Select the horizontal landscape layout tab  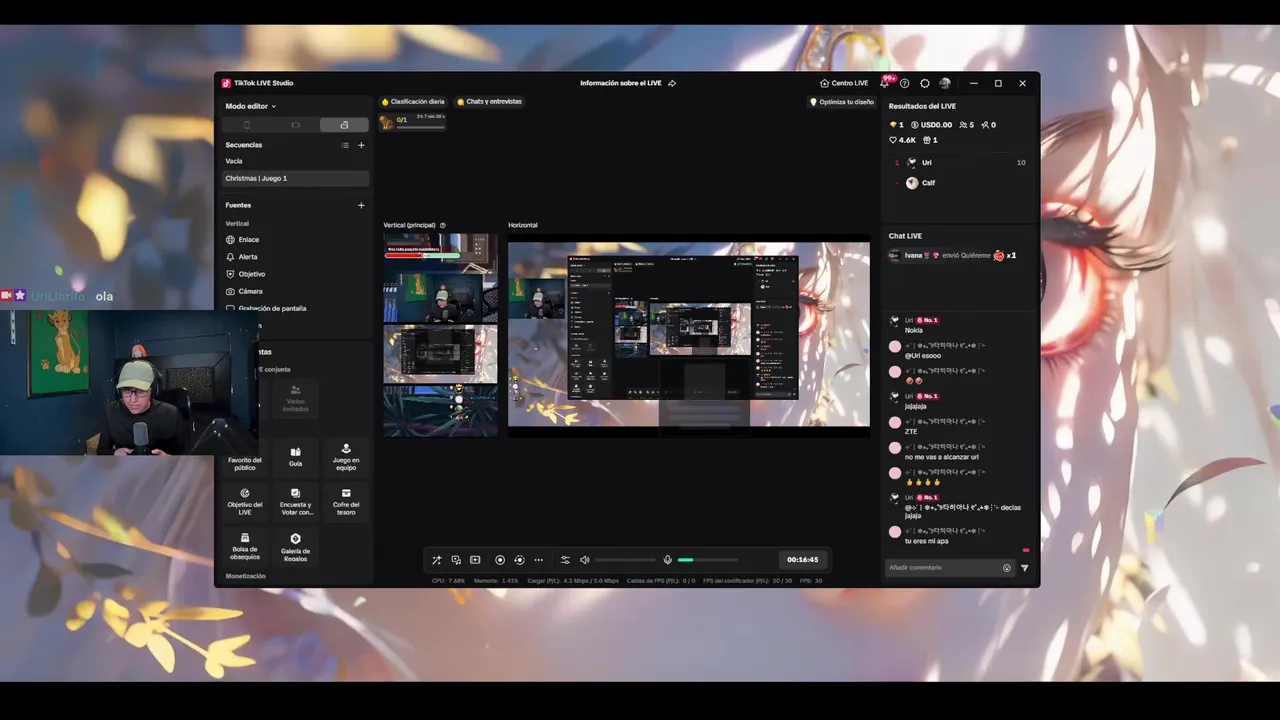[x=295, y=125]
